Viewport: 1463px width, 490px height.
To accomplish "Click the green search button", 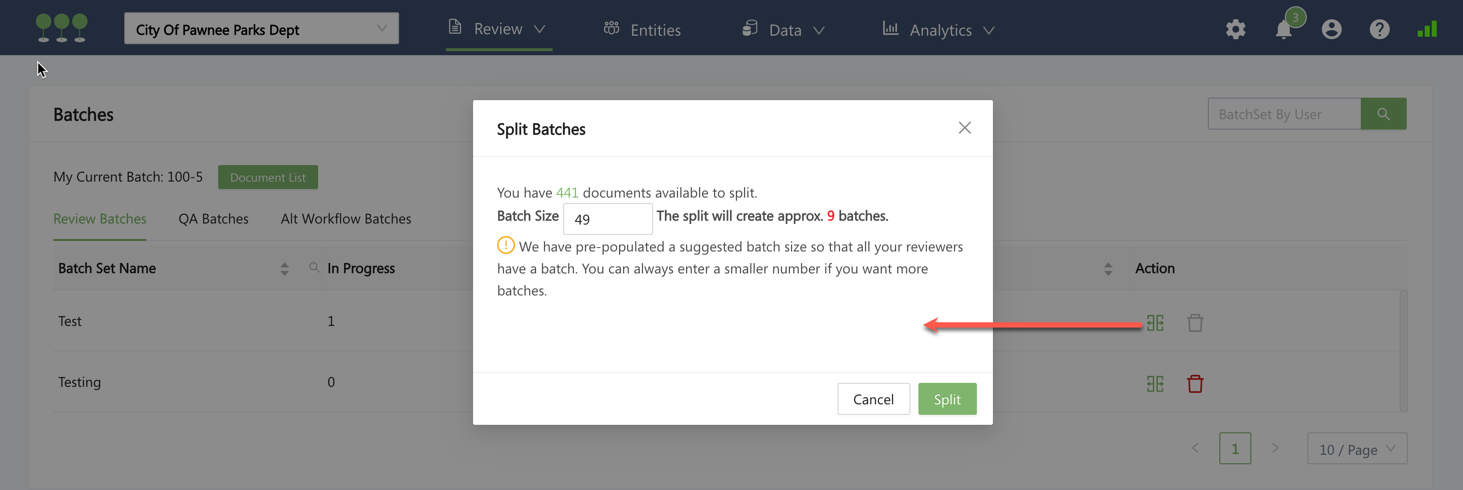I will pos(1383,114).
